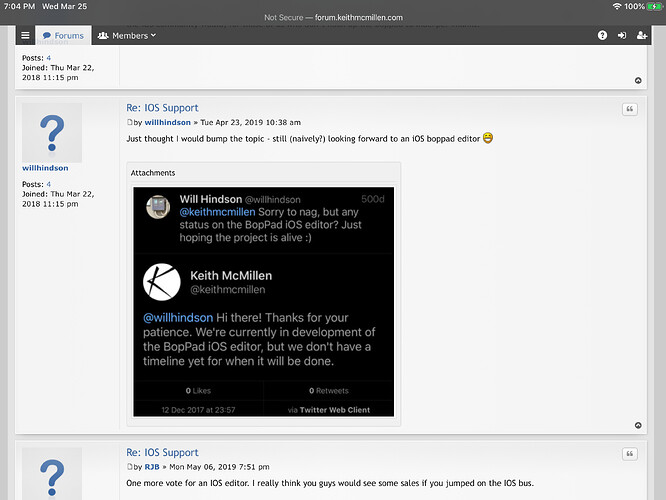Open RJB's Re: IOS Support post title
Image resolution: width=666 pixels, height=500 pixels.
click(162, 452)
